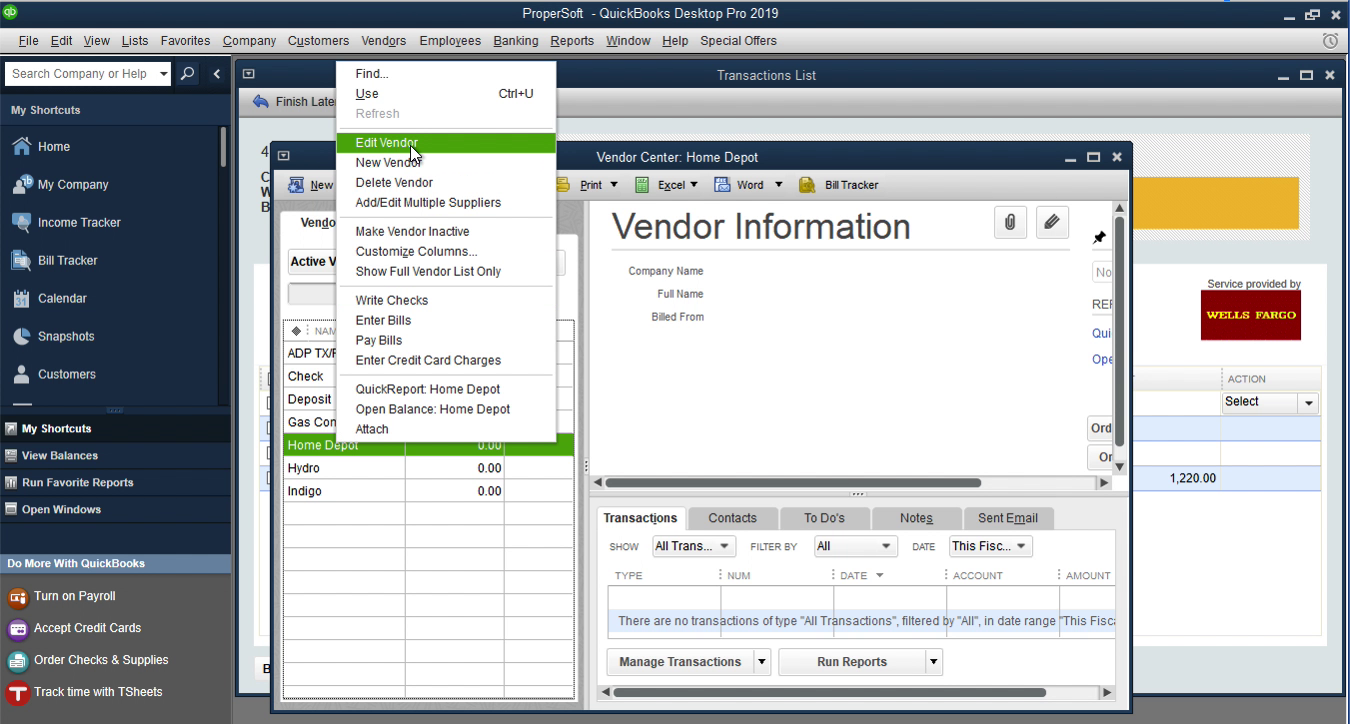Open Calendar shortcut
The height and width of the screenshot is (724, 1350).
(48, 298)
